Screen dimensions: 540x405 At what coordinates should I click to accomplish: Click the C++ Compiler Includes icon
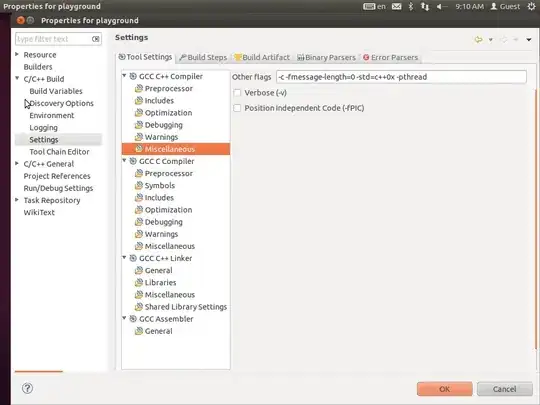click(139, 101)
